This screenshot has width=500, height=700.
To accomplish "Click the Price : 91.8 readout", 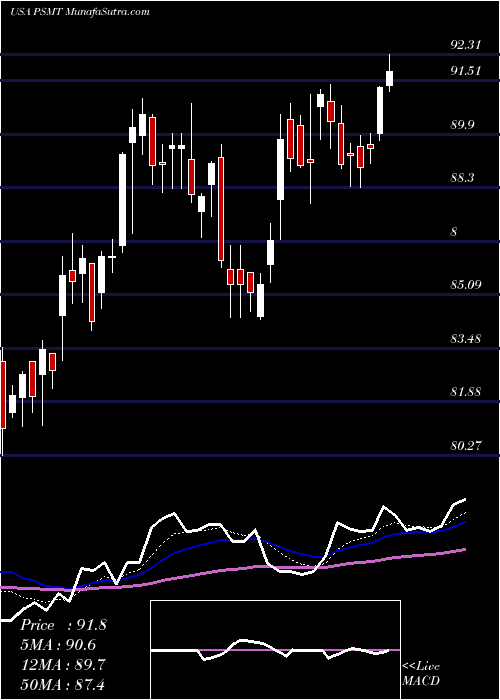I will (x=63, y=625).
